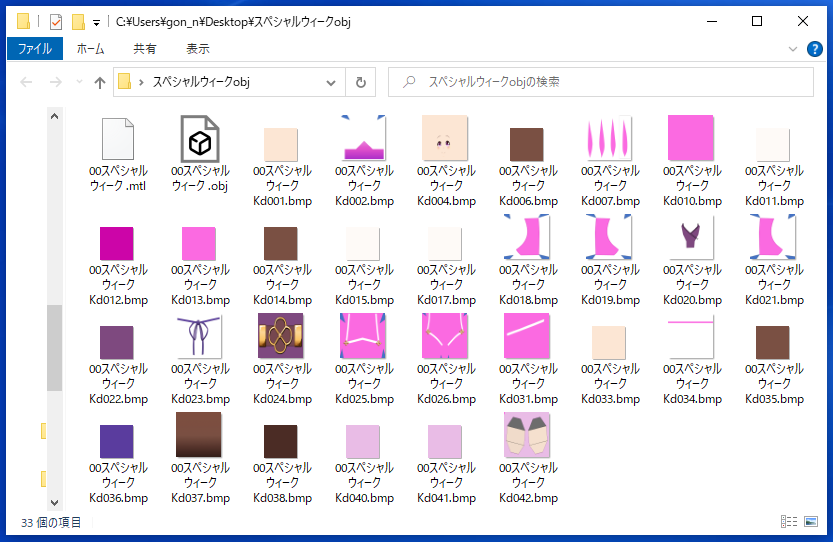Select the Kd023.bmp ribbon bow thumbnail
Viewport: 833px width, 542px height.
pos(199,336)
